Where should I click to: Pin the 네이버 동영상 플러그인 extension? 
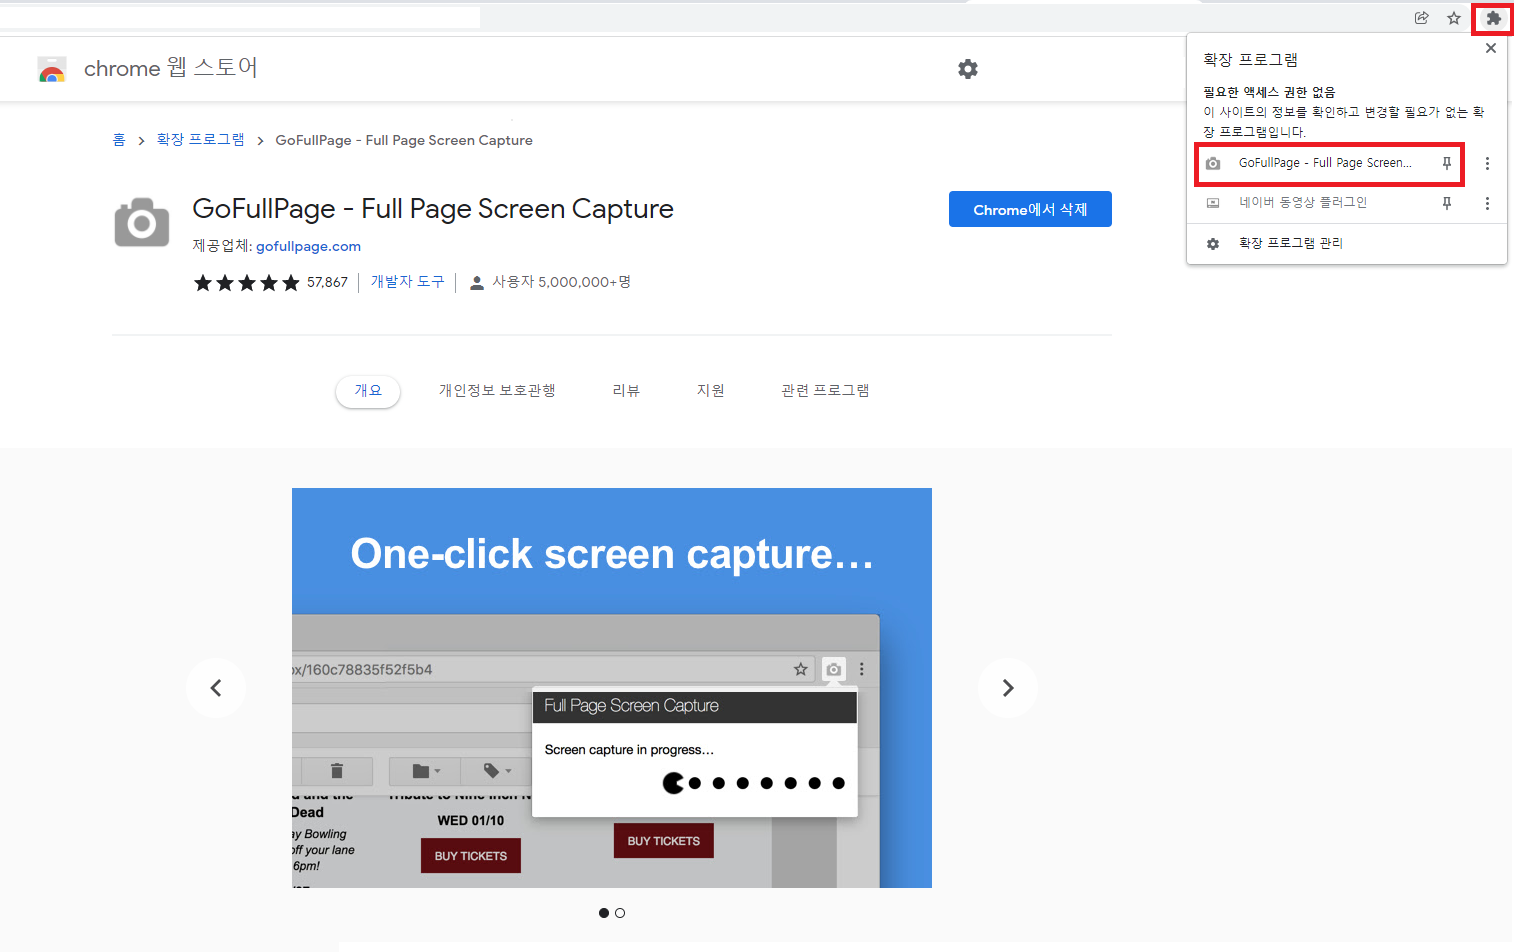pyautogui.click(x=1446, y=203)
